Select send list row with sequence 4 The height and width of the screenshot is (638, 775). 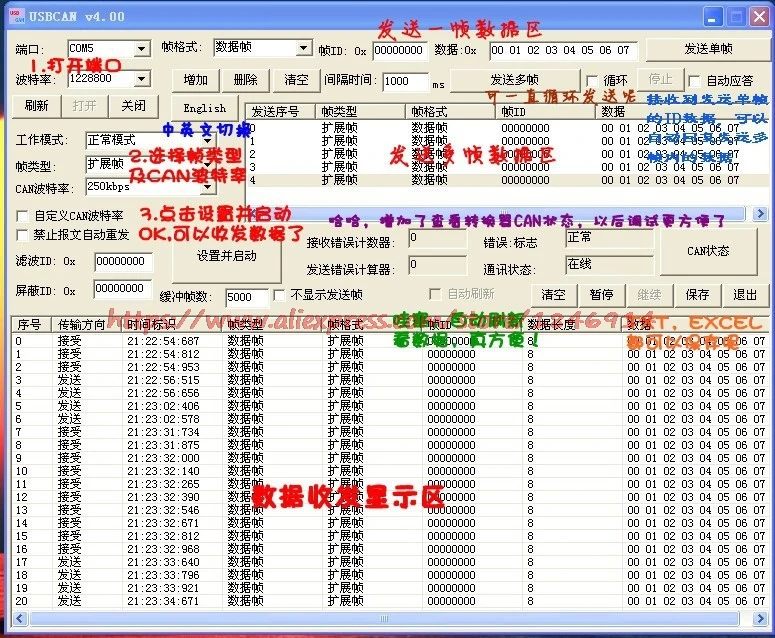click(508, 180)
